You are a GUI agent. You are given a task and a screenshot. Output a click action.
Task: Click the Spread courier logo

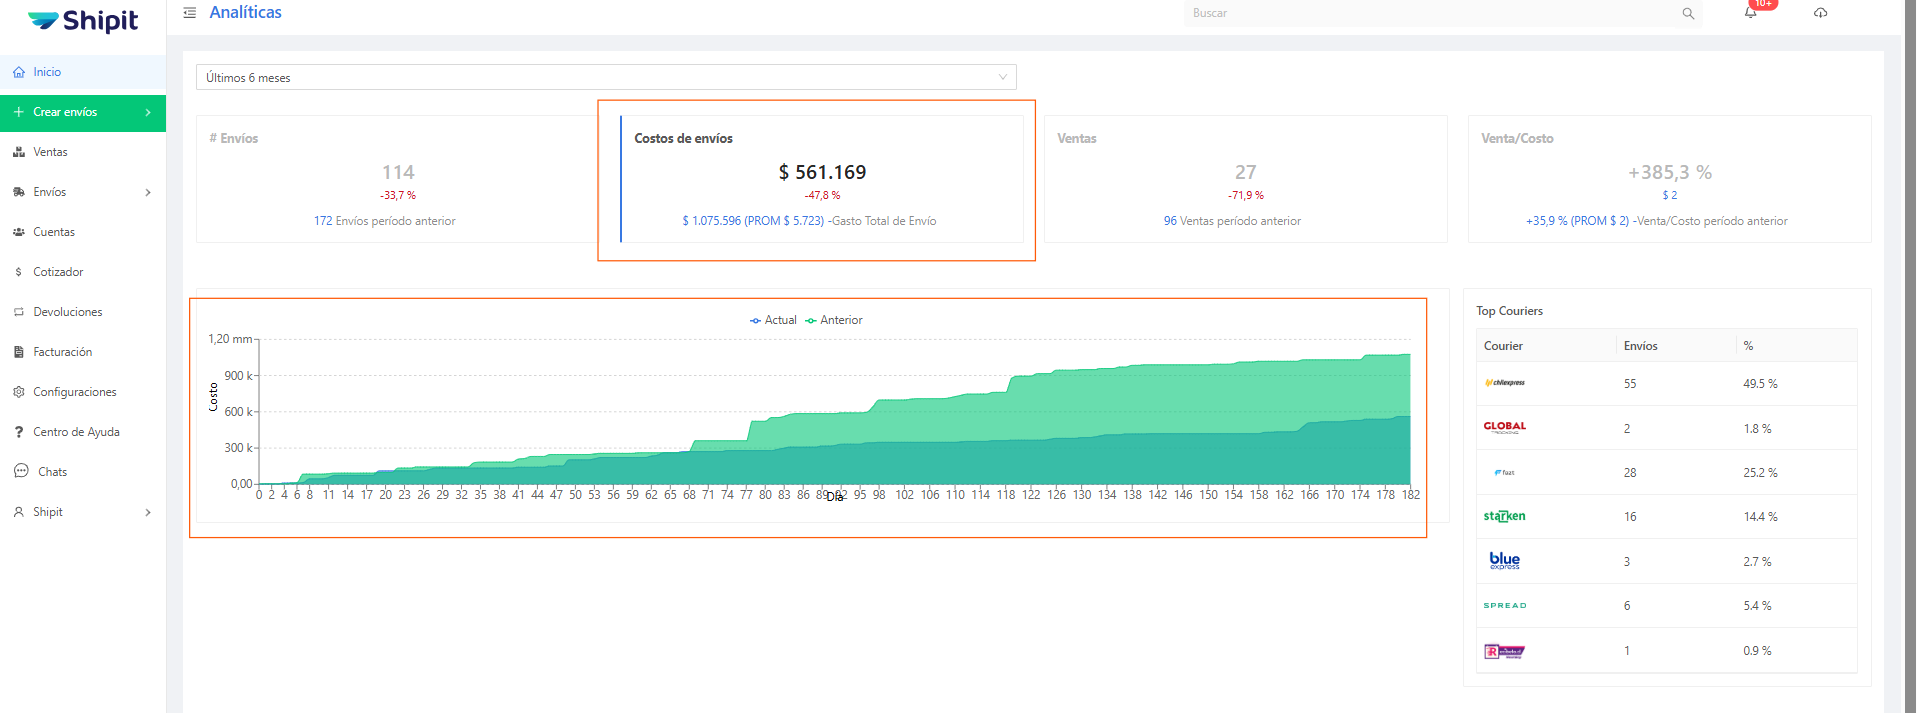(1505, 605)
